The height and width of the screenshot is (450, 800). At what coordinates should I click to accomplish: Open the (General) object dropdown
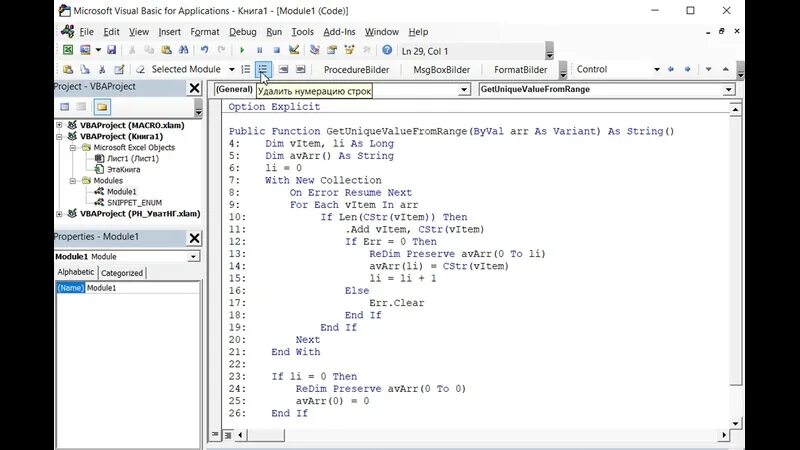pyautogui.click(x=464, y=90)
